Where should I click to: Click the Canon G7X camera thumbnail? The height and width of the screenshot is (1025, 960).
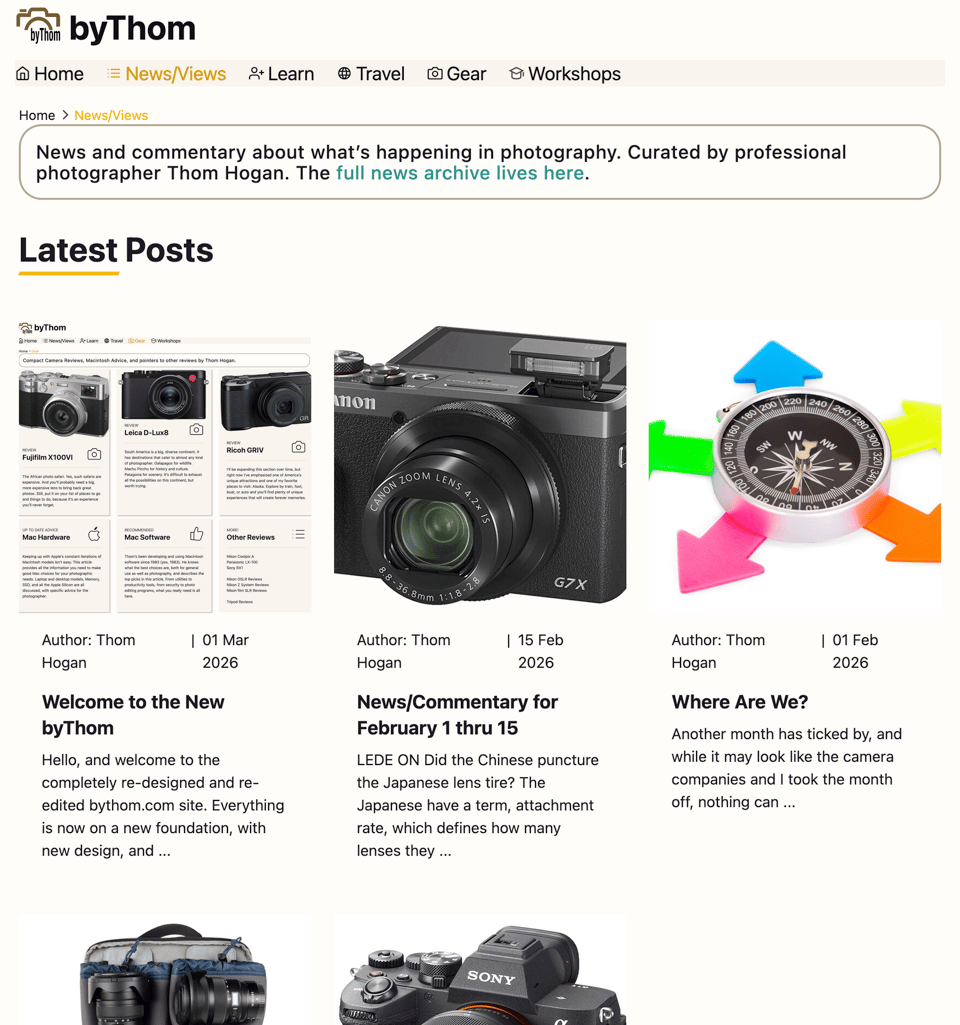click(x=480, y=467)
